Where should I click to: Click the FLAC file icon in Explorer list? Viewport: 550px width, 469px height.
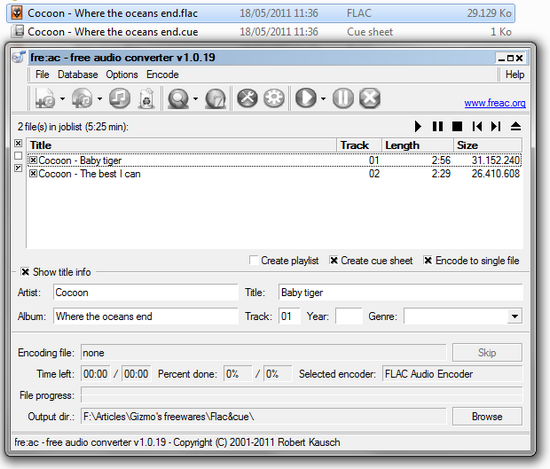point(17,13)
